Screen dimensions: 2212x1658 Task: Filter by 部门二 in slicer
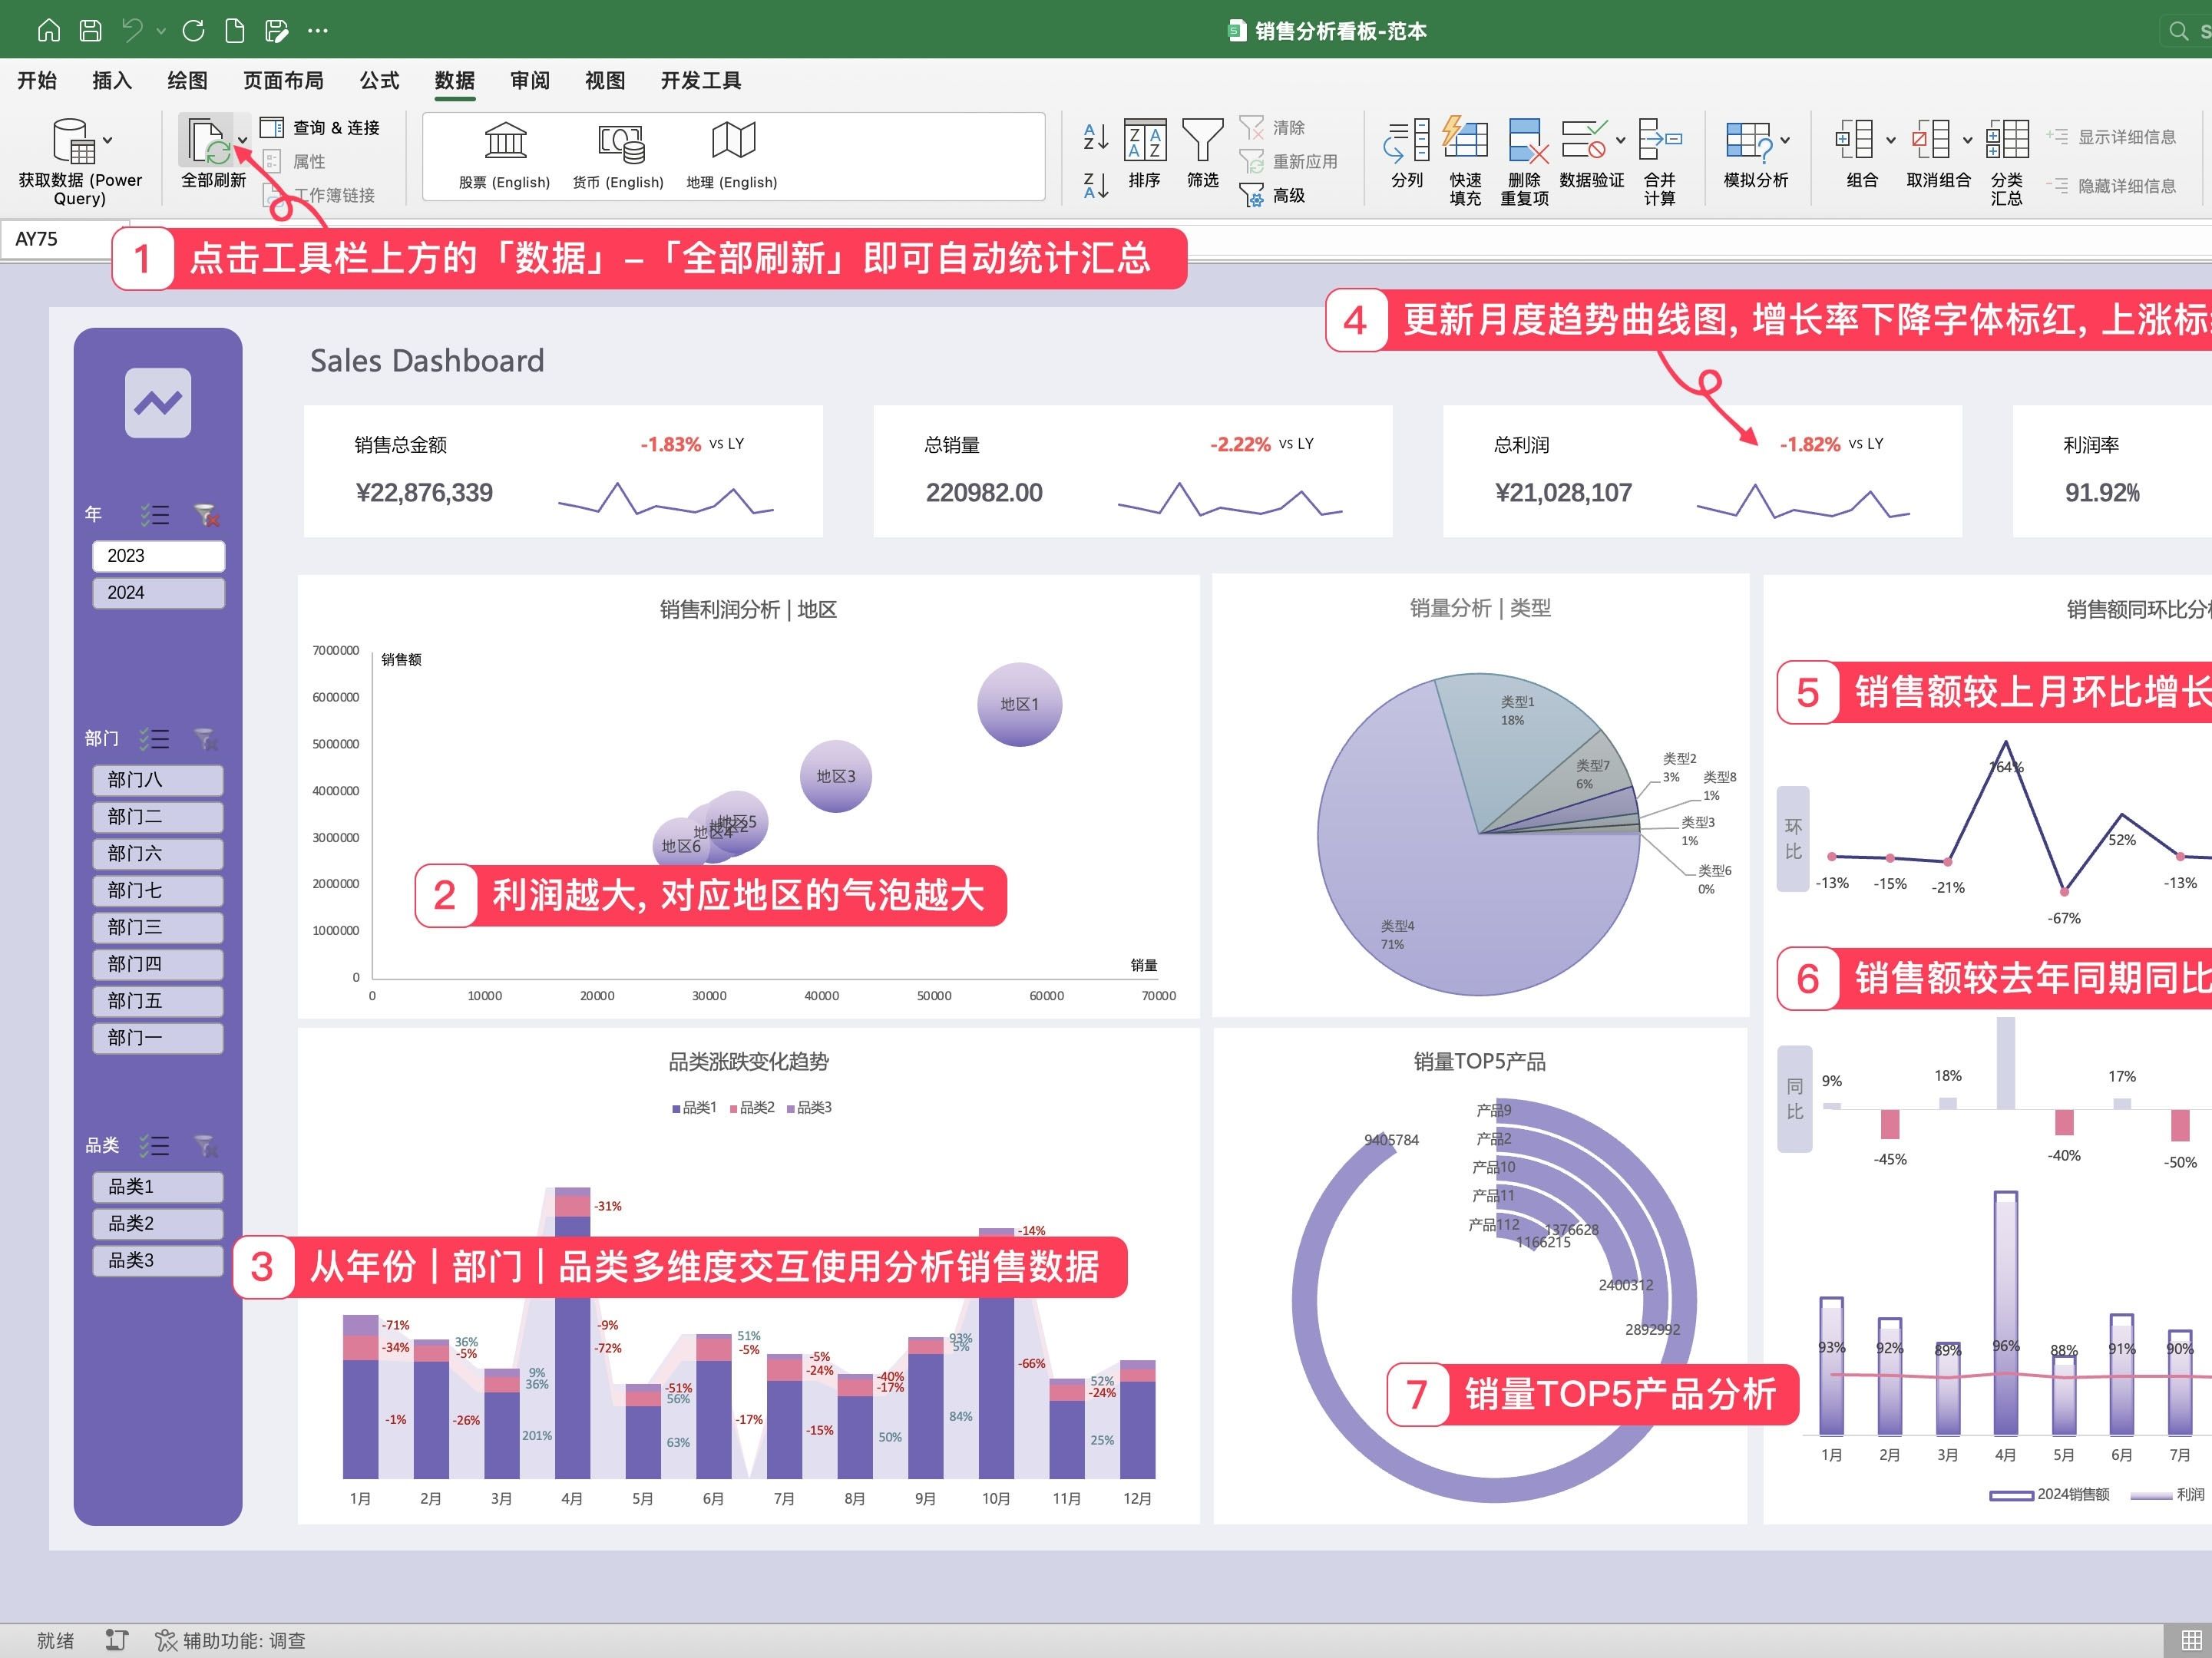[158, 817]
